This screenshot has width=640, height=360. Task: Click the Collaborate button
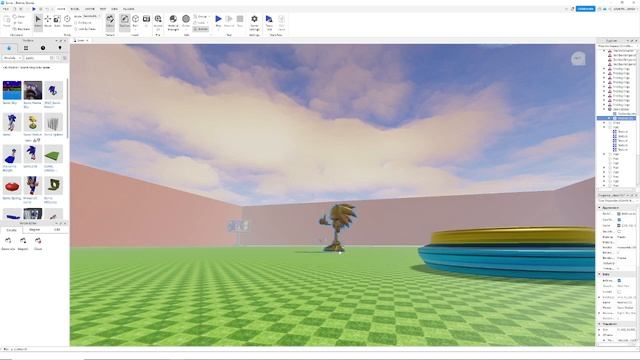[585, 9]
